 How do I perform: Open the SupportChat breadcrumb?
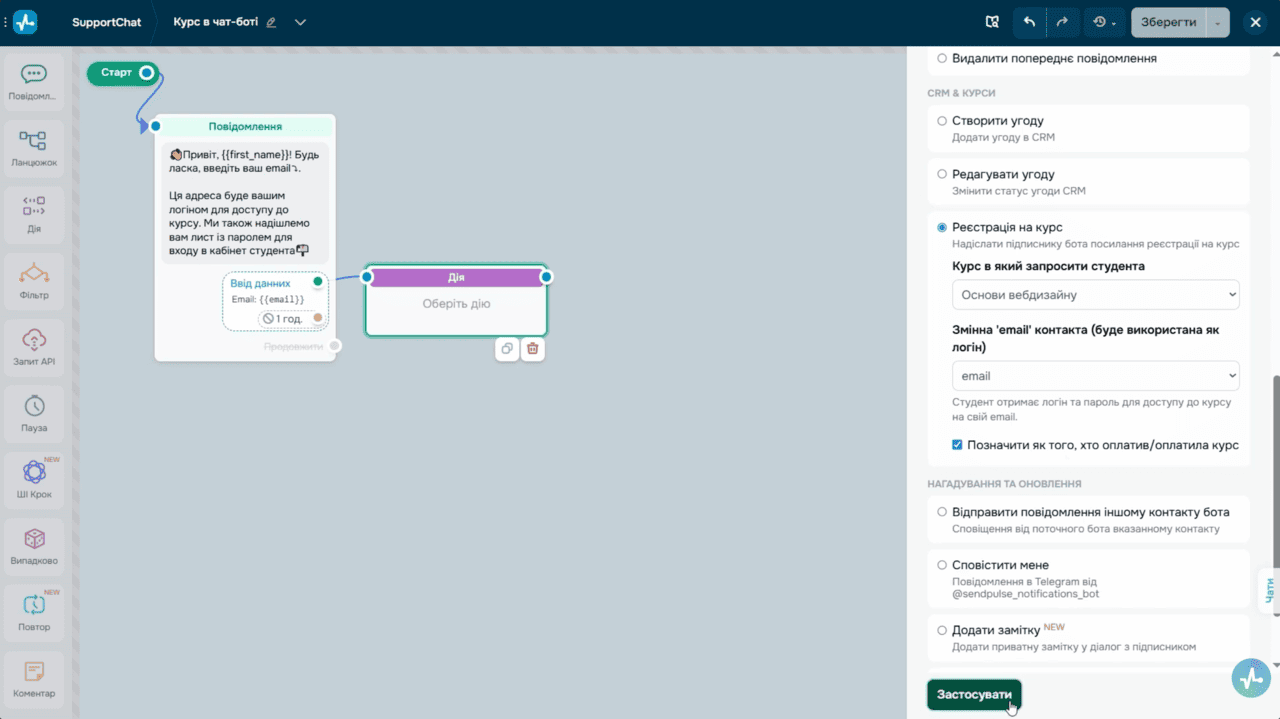(x=106, y=22)
